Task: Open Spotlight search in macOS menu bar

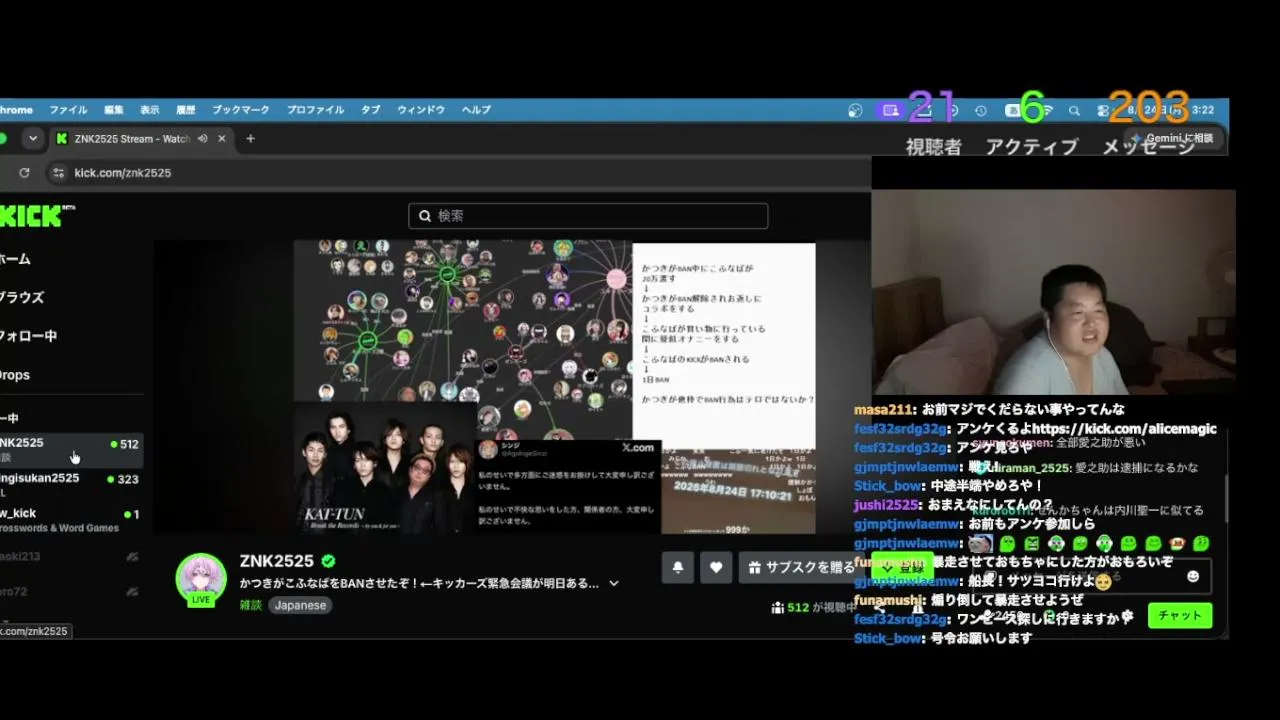Action: [1074, 111]
